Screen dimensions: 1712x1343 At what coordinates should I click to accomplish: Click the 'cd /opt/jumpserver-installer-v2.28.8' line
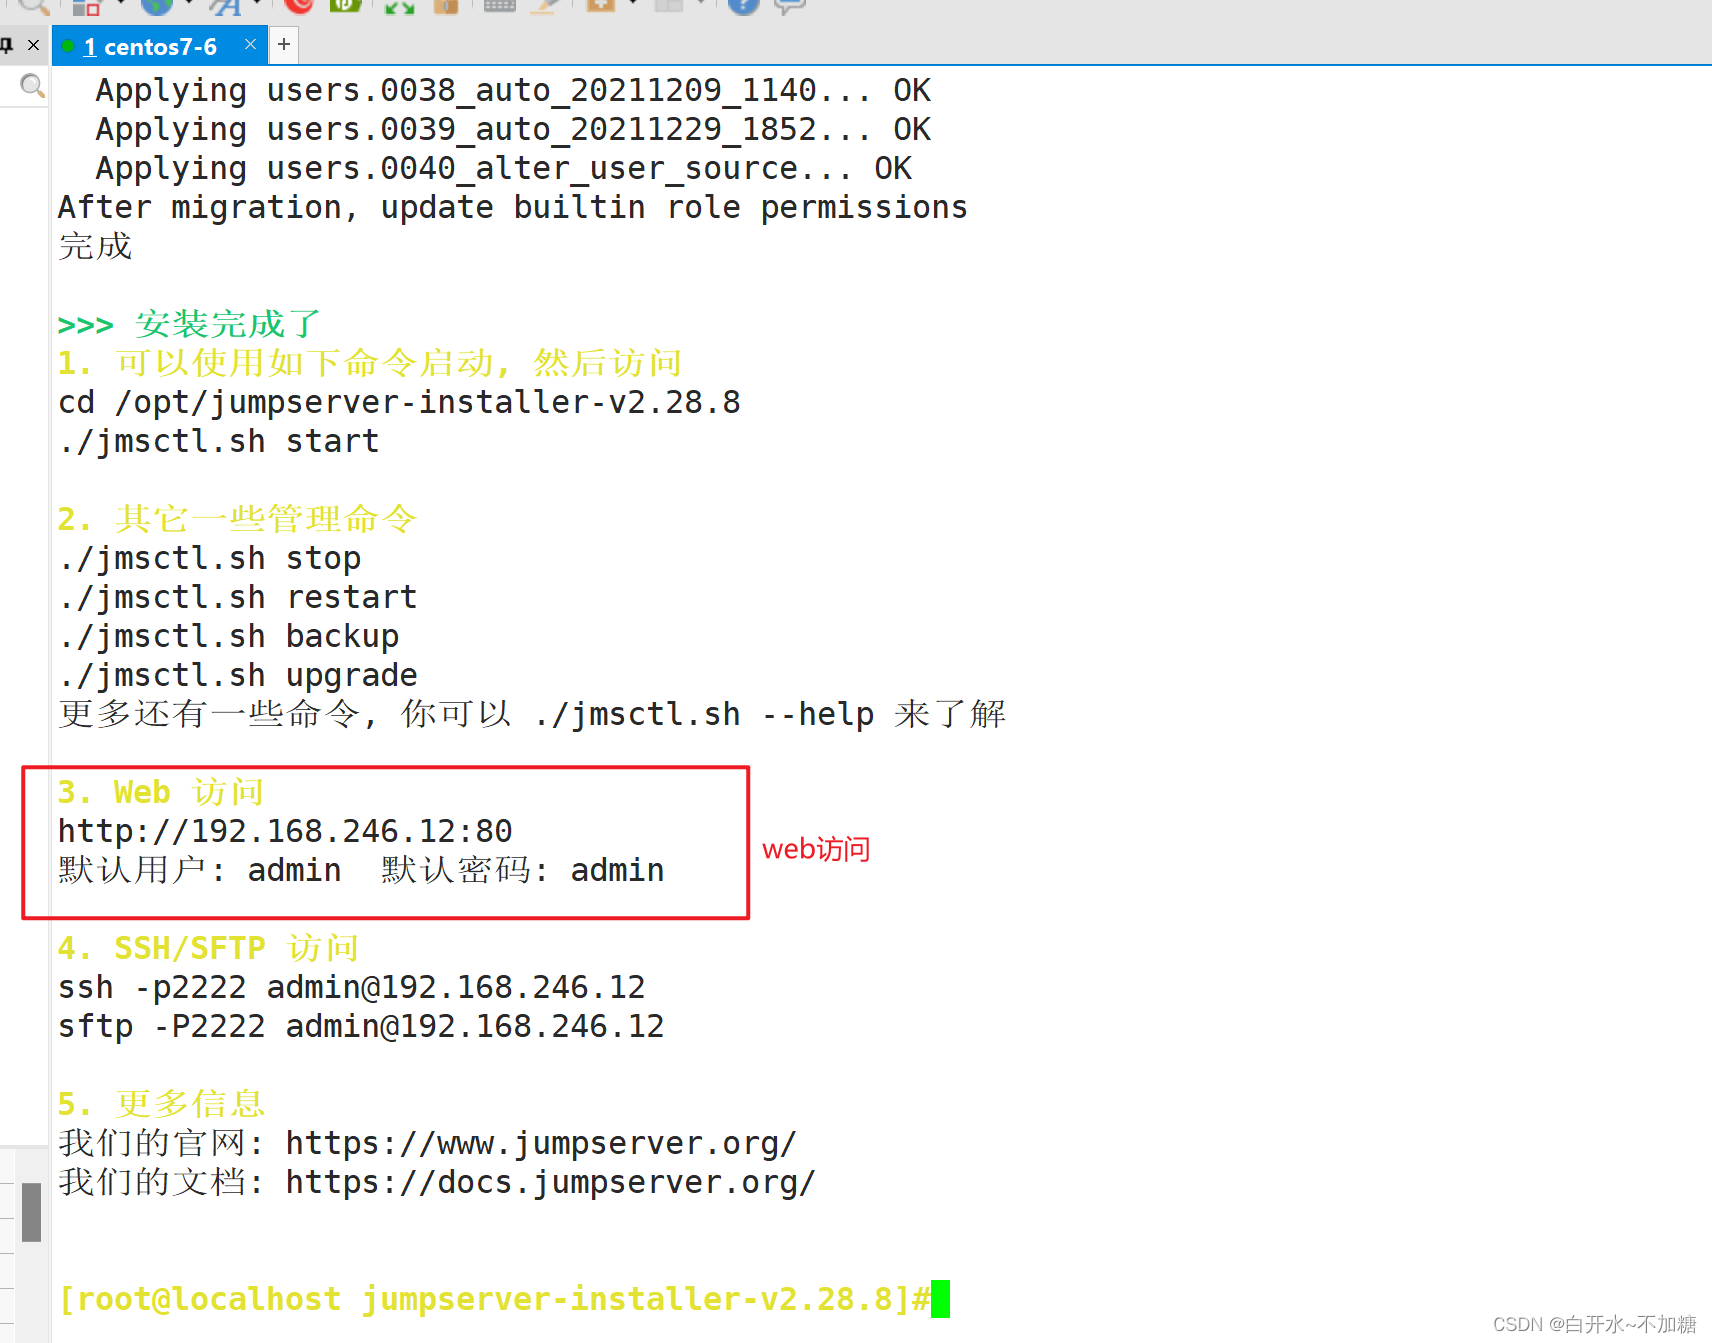point(399,402)
